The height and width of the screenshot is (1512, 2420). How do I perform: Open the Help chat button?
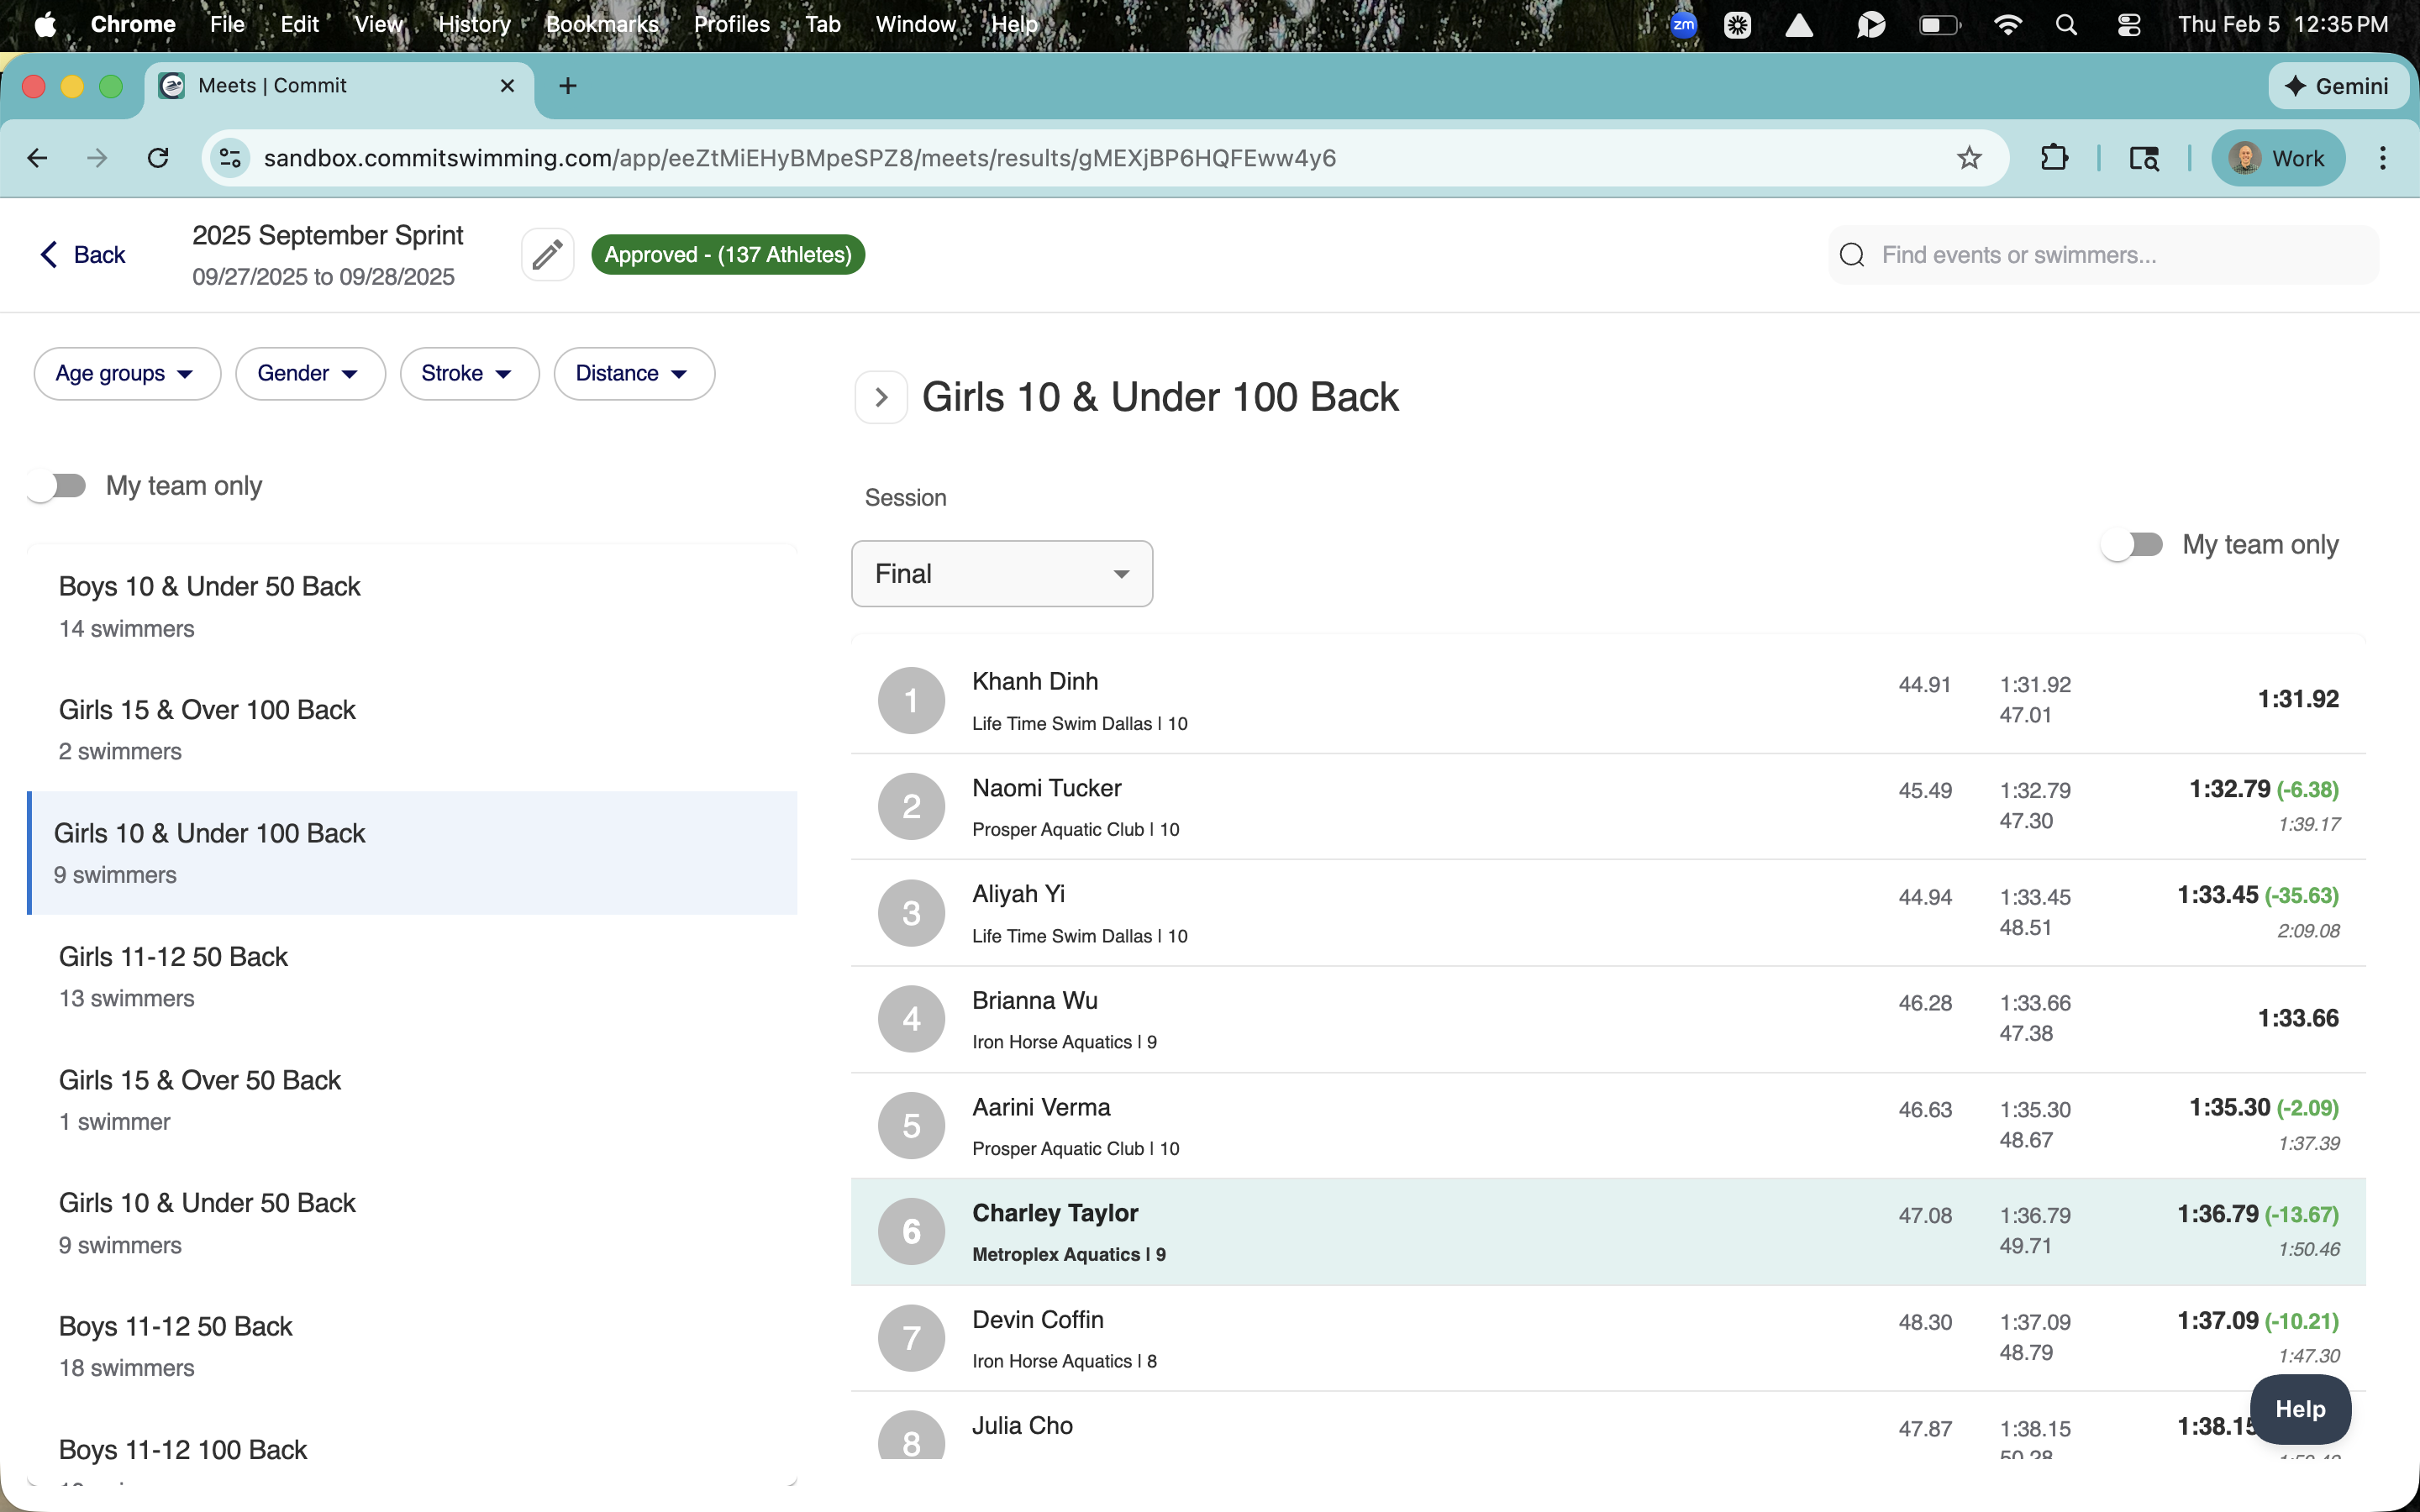click(2299, 1409)
